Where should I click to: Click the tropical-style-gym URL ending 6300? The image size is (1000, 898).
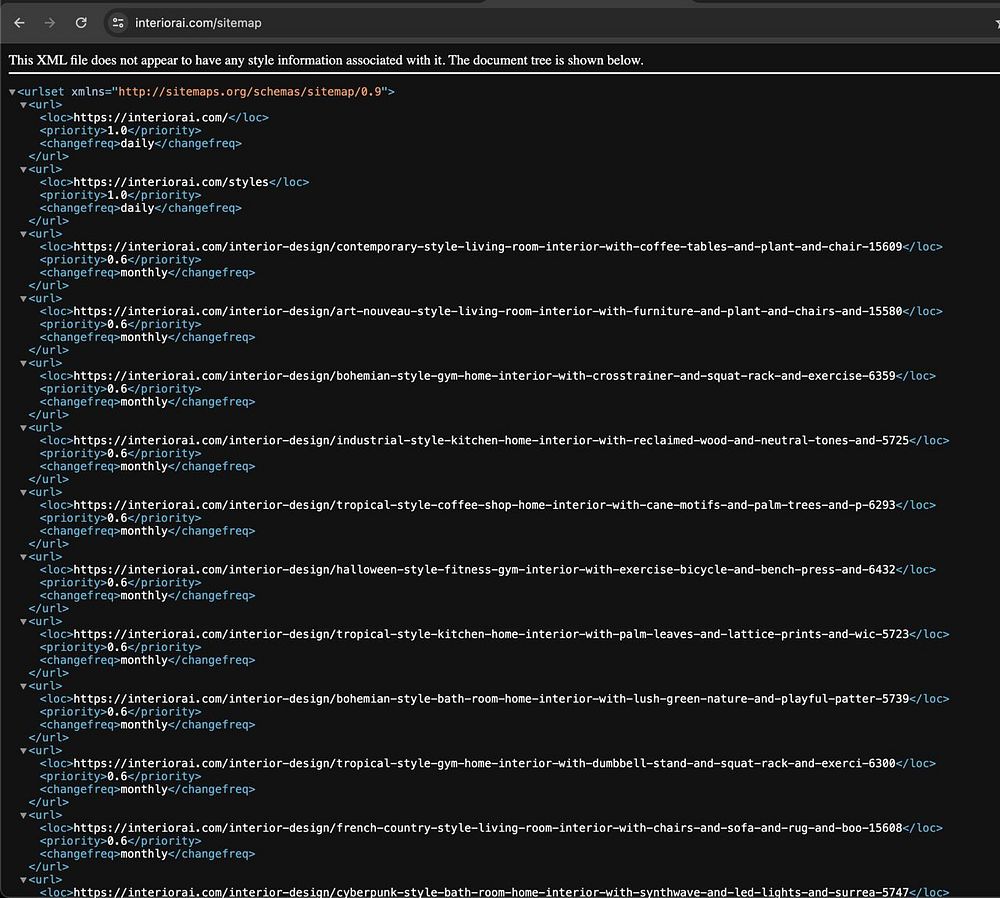pyautogui.click(x=485, y=763)
